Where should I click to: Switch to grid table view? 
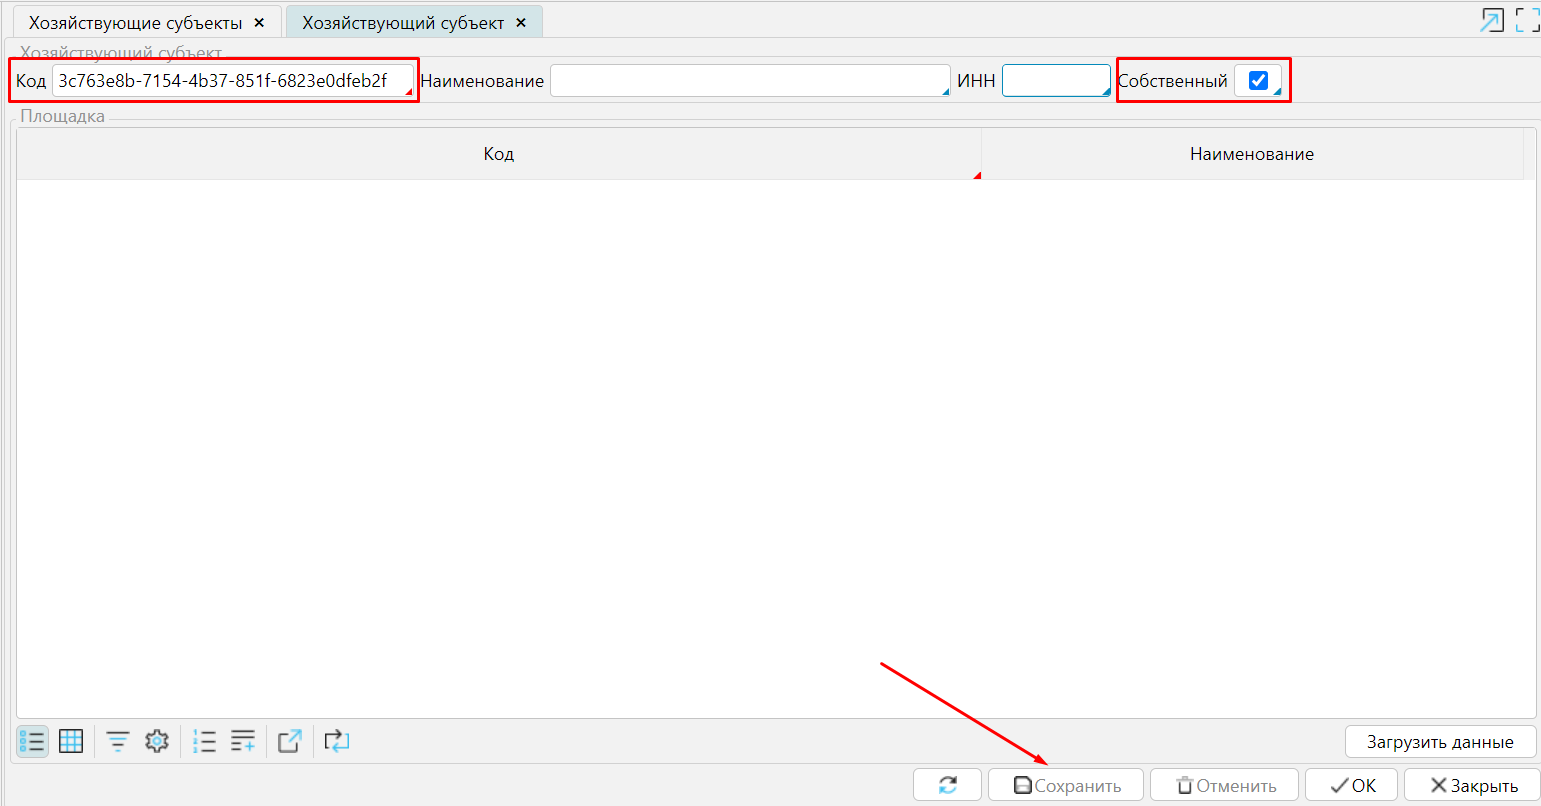pyautogui.click(x=71, y=741)
